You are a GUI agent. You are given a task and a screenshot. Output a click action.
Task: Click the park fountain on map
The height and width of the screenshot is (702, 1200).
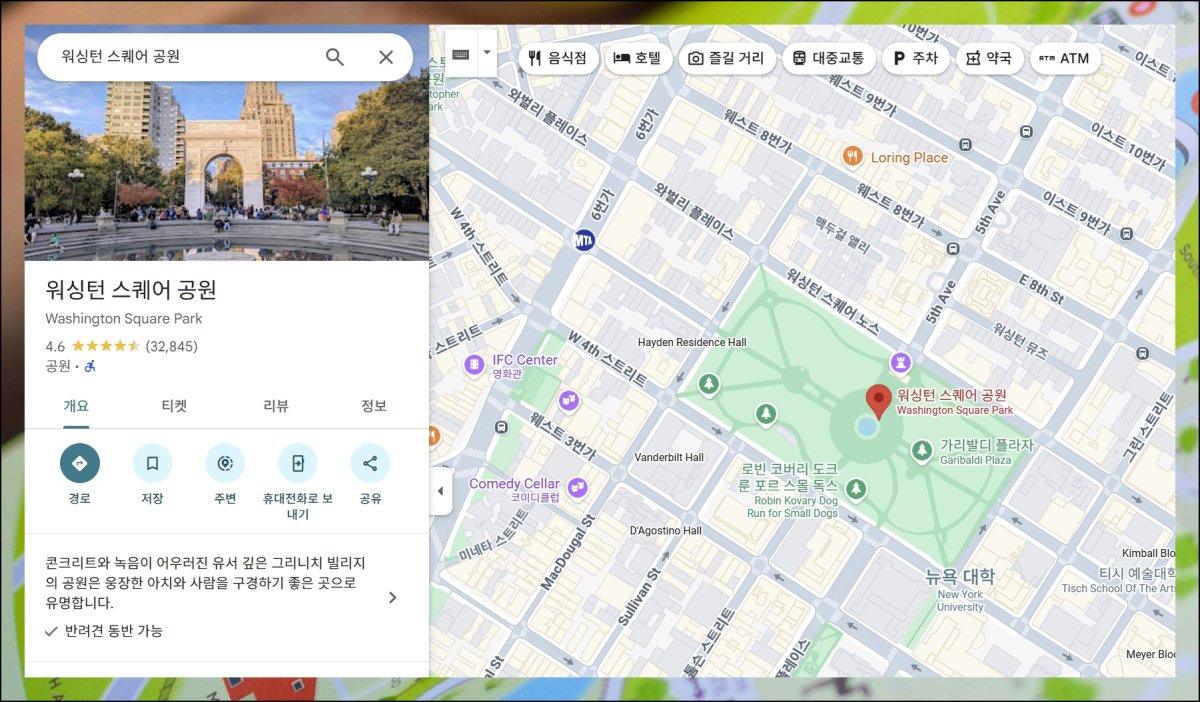[x=867, y=427]
